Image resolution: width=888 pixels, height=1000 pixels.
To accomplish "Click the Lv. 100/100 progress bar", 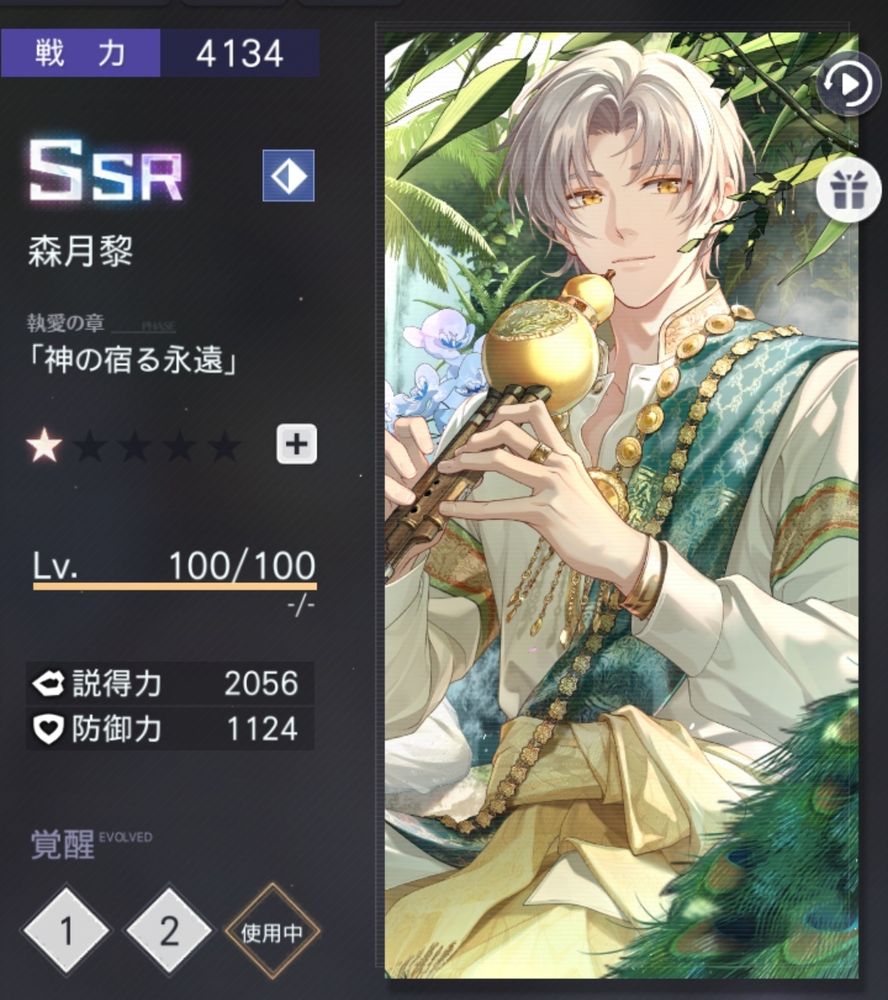I will coord(175,585).
